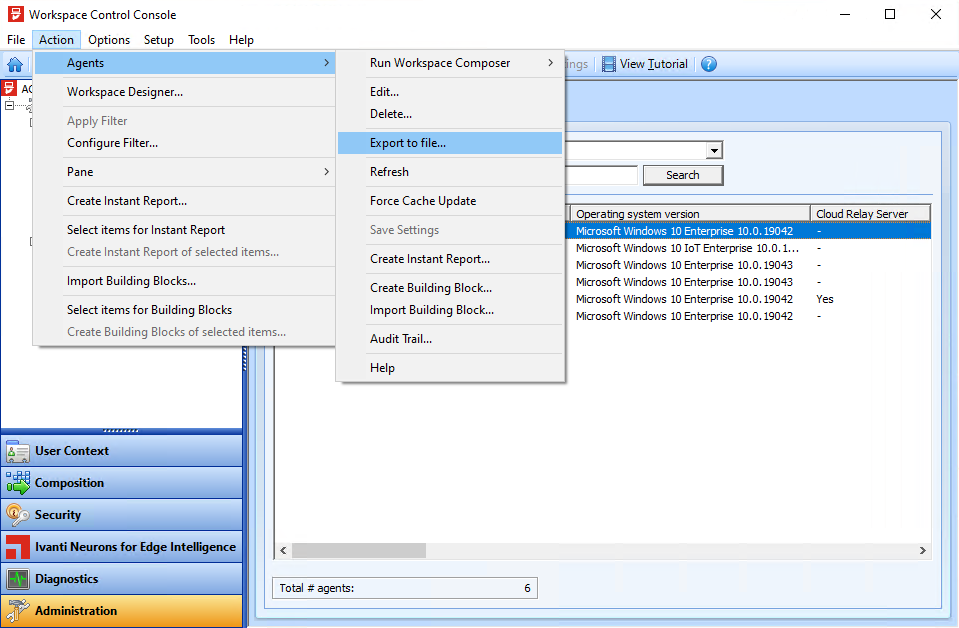Click the scroll right arrow

point(922,550)
